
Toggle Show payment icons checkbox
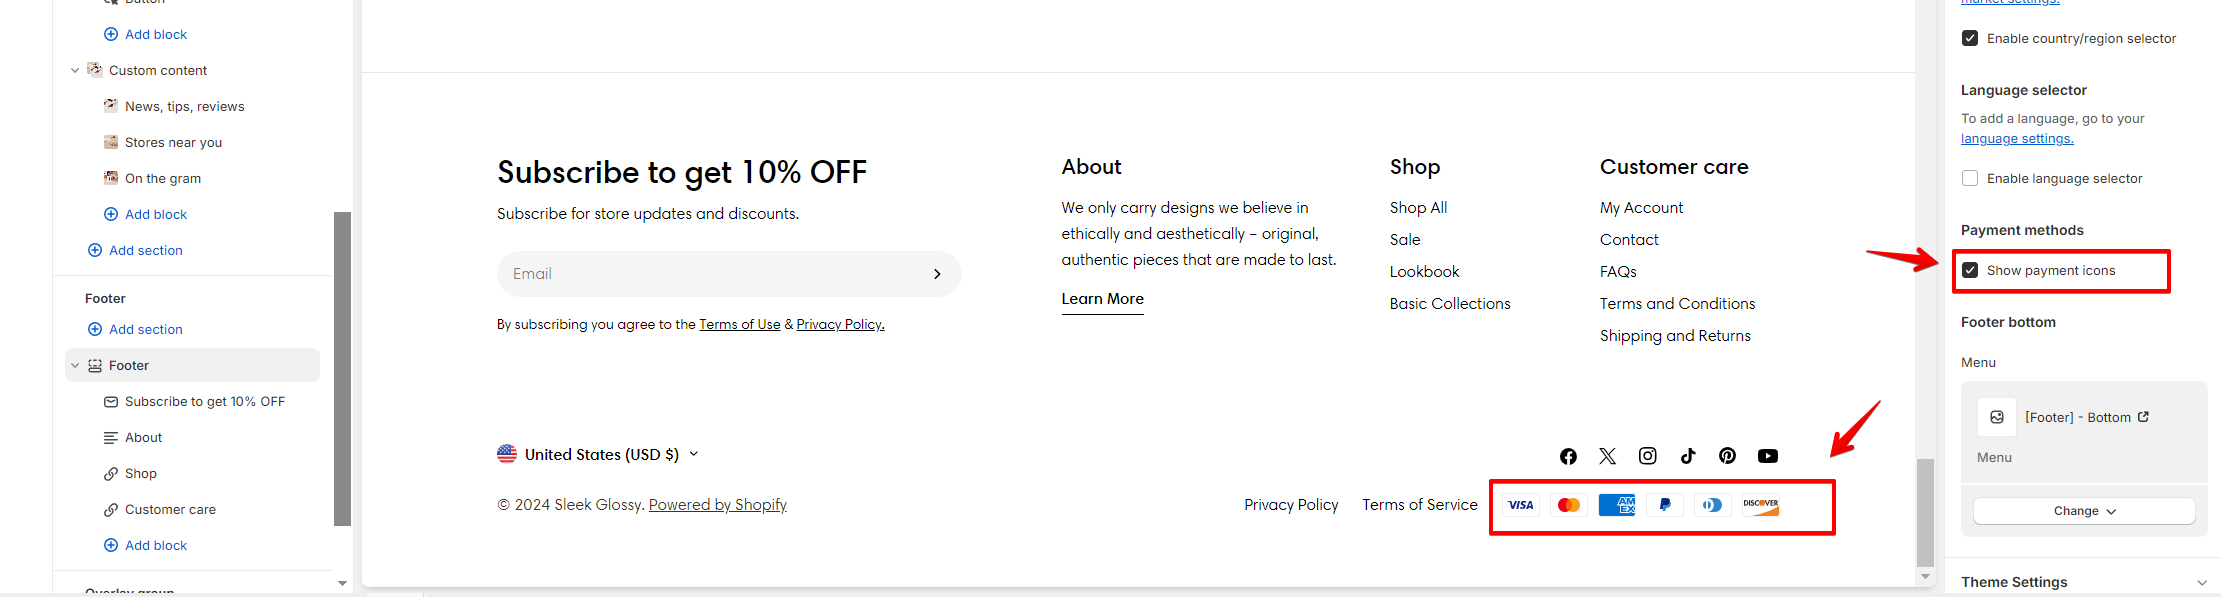coord(1970,270)
